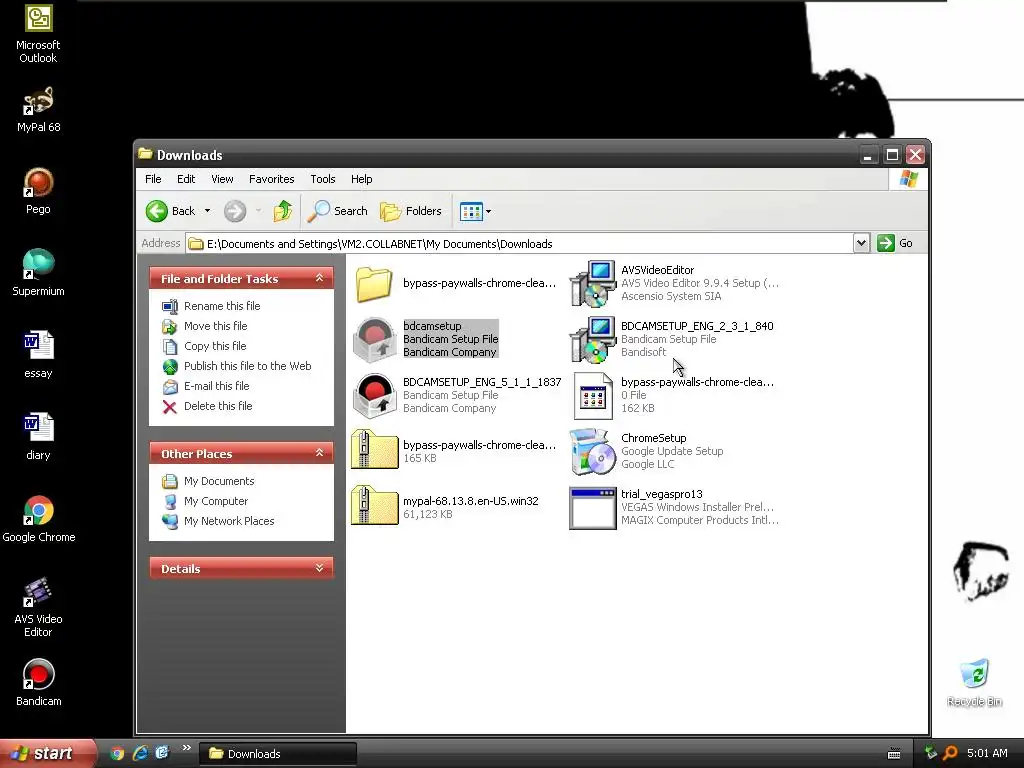Click the disabled Forward arrow button

click(x=235, y=211)
